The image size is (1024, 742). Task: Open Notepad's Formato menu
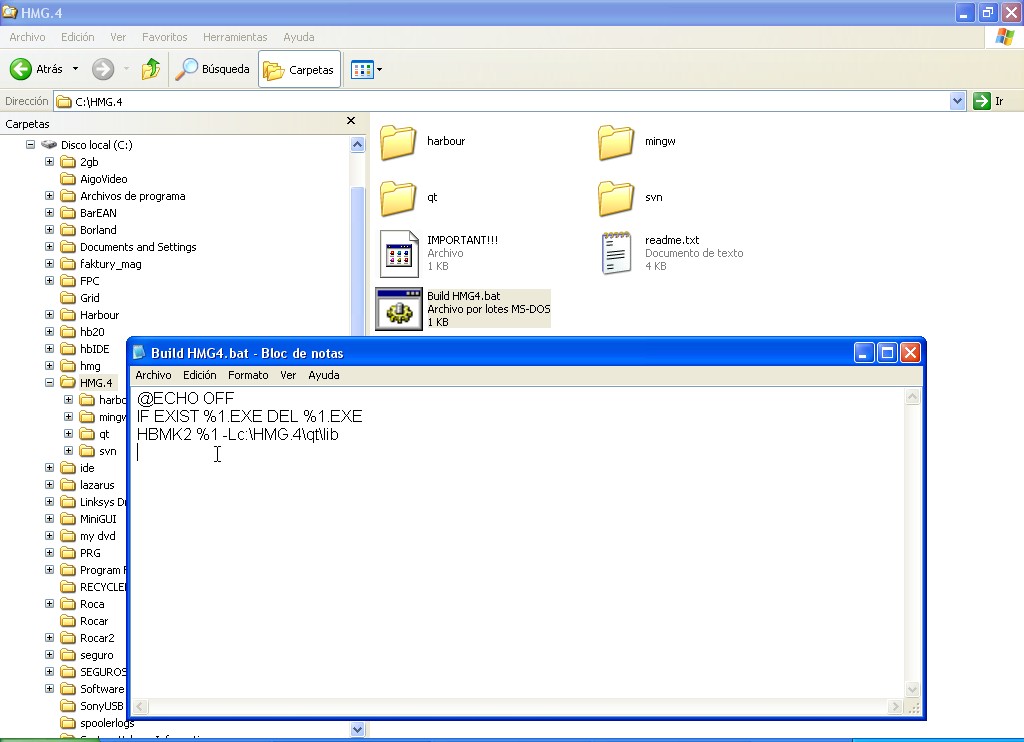[248, 375]
